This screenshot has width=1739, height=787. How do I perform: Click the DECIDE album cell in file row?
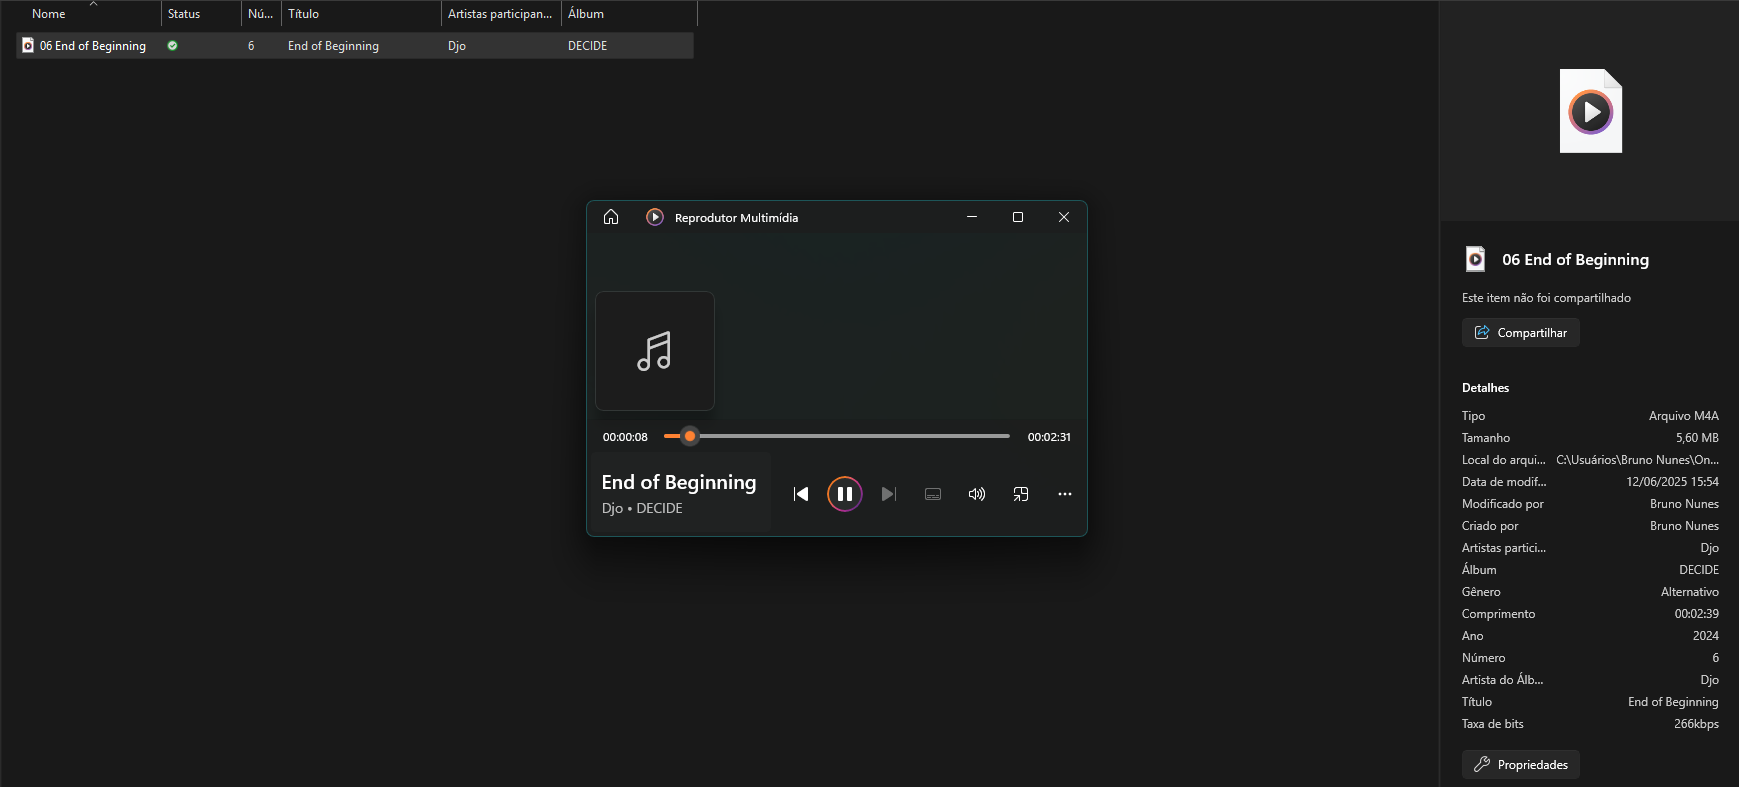587,46
